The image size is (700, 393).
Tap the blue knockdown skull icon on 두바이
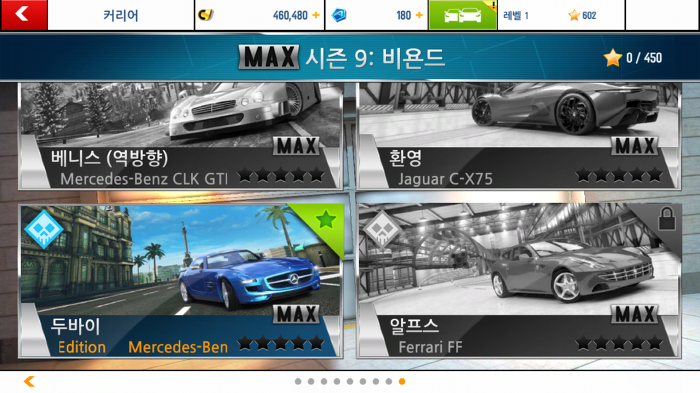[x=44, y=229]
